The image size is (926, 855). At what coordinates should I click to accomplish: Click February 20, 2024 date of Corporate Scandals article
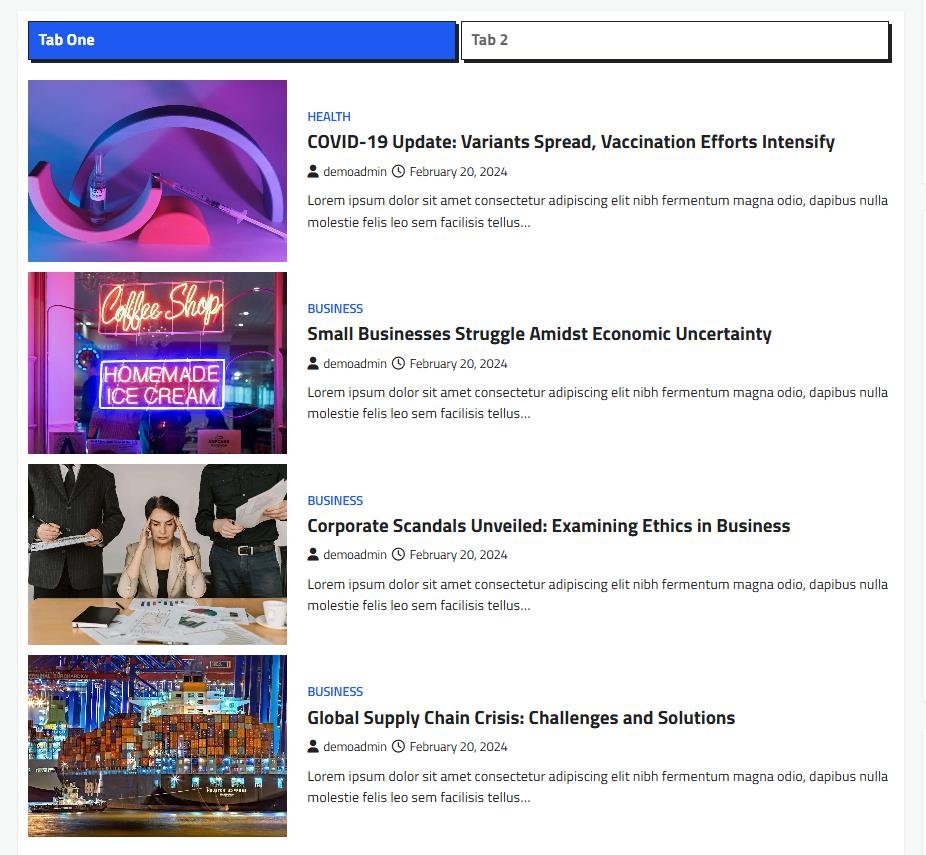click(458, 555)
